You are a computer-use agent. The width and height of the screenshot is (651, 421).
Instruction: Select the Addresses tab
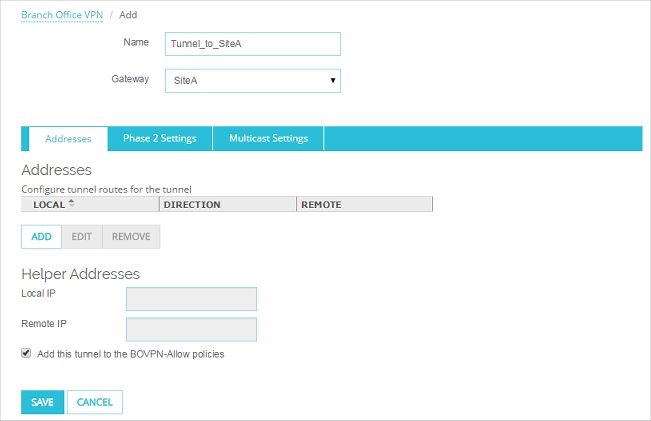pyautogui.click(x=68, y=139)
